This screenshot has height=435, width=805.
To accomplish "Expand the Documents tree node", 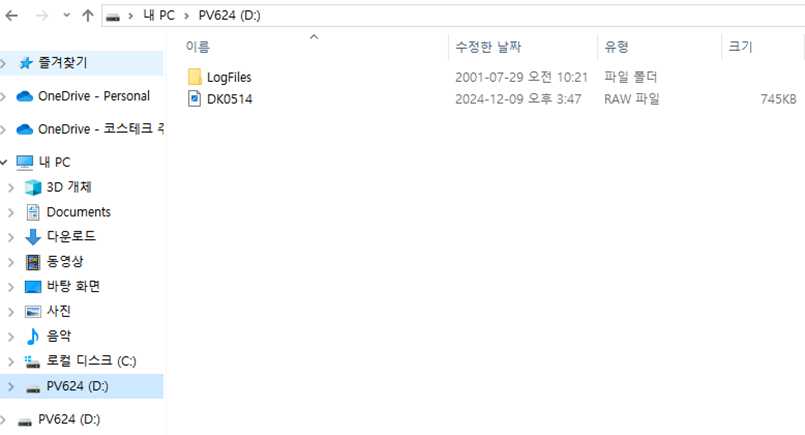I will (11, 212).
